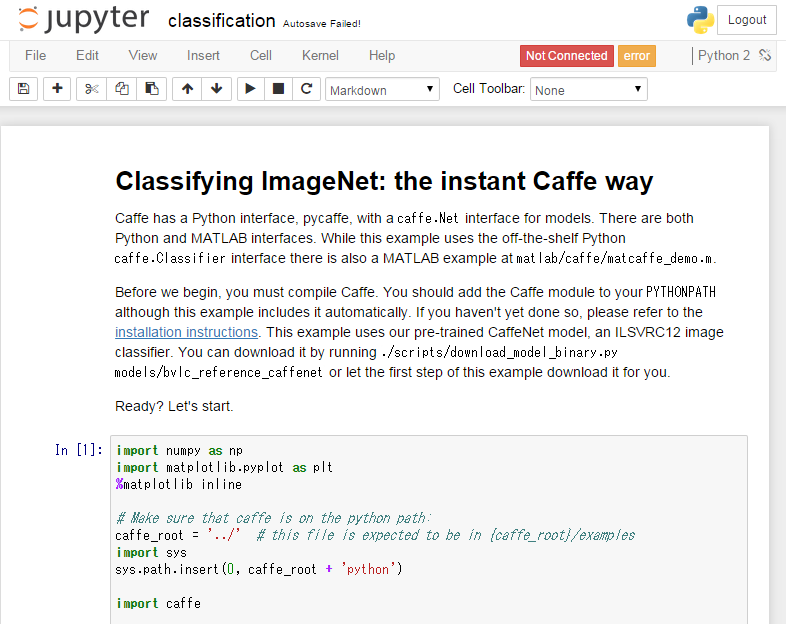This screenshot has width=786, height=624.
Task: Restart the kernel with the circular arrow icon
Action: pyautogui.click(x=306, y=89)
